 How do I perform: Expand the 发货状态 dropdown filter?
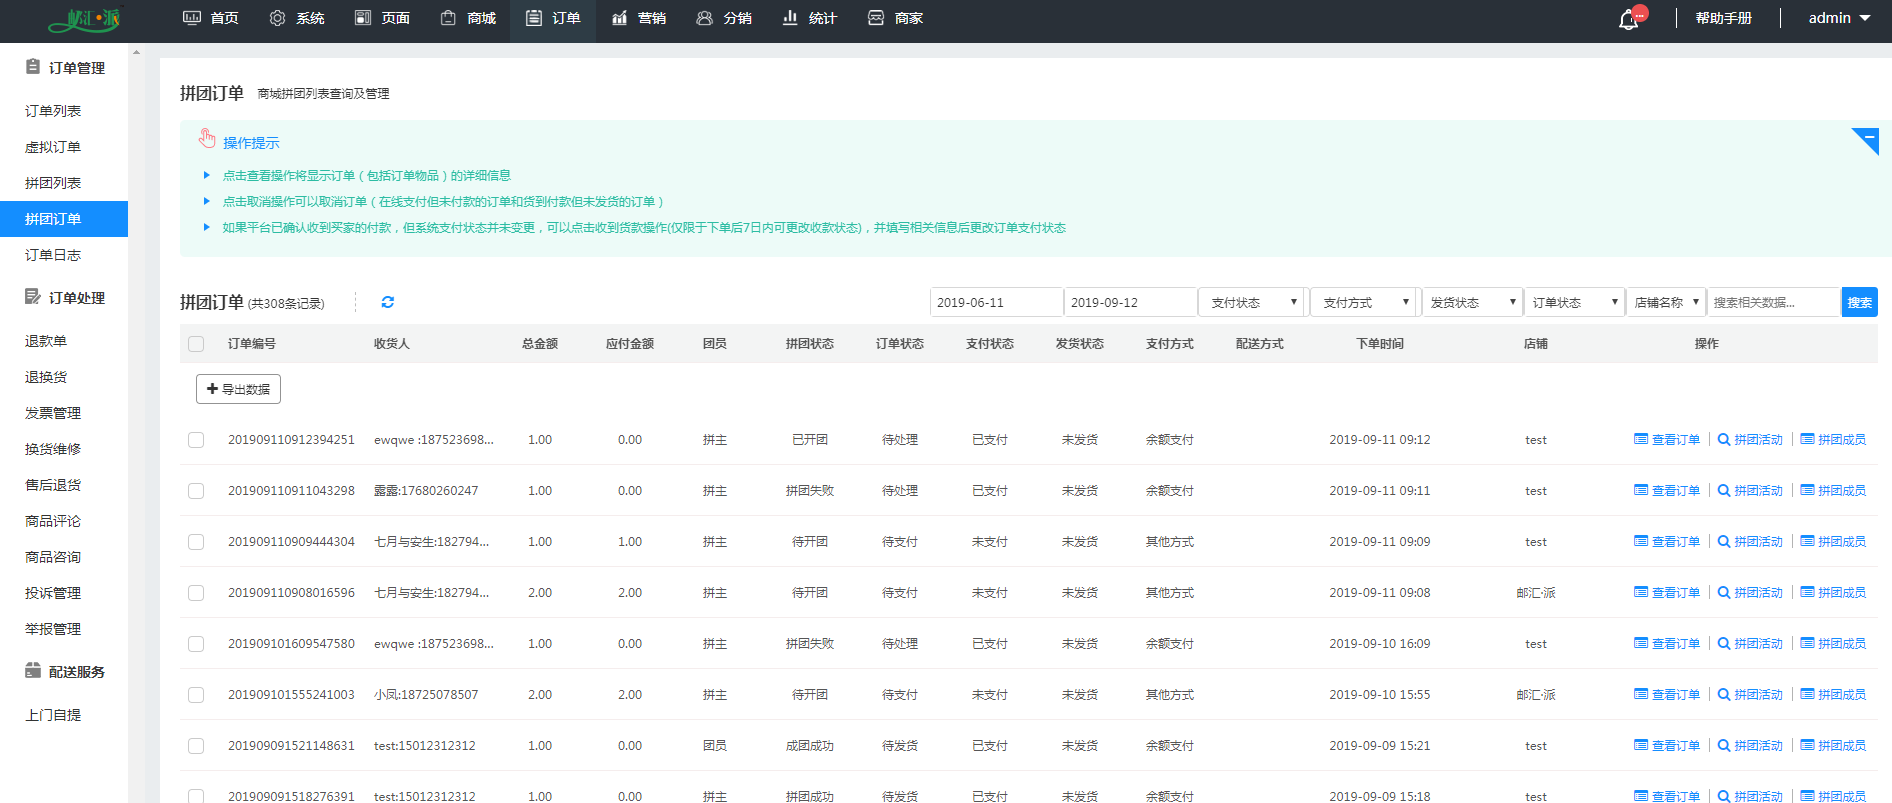tap(1472, 302)
